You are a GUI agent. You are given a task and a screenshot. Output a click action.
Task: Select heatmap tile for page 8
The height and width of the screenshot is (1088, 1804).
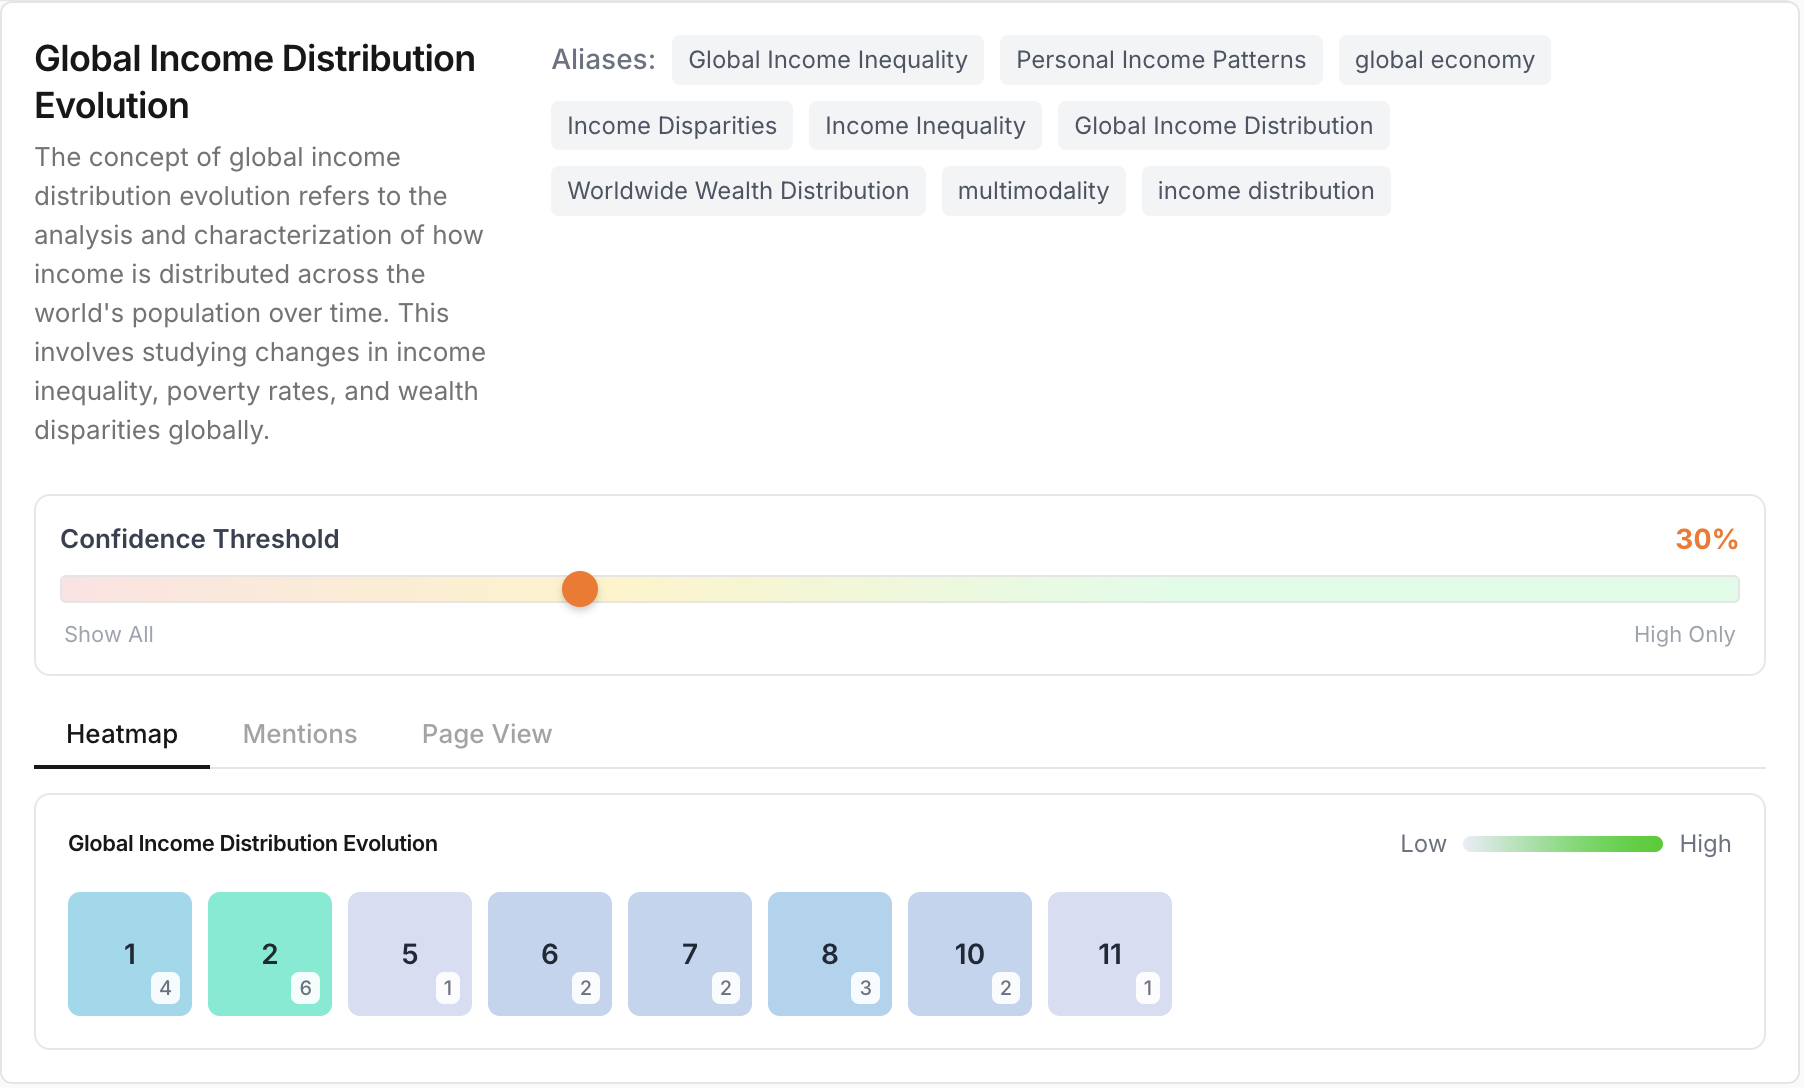pyautogui.click(x=830, y=953)
